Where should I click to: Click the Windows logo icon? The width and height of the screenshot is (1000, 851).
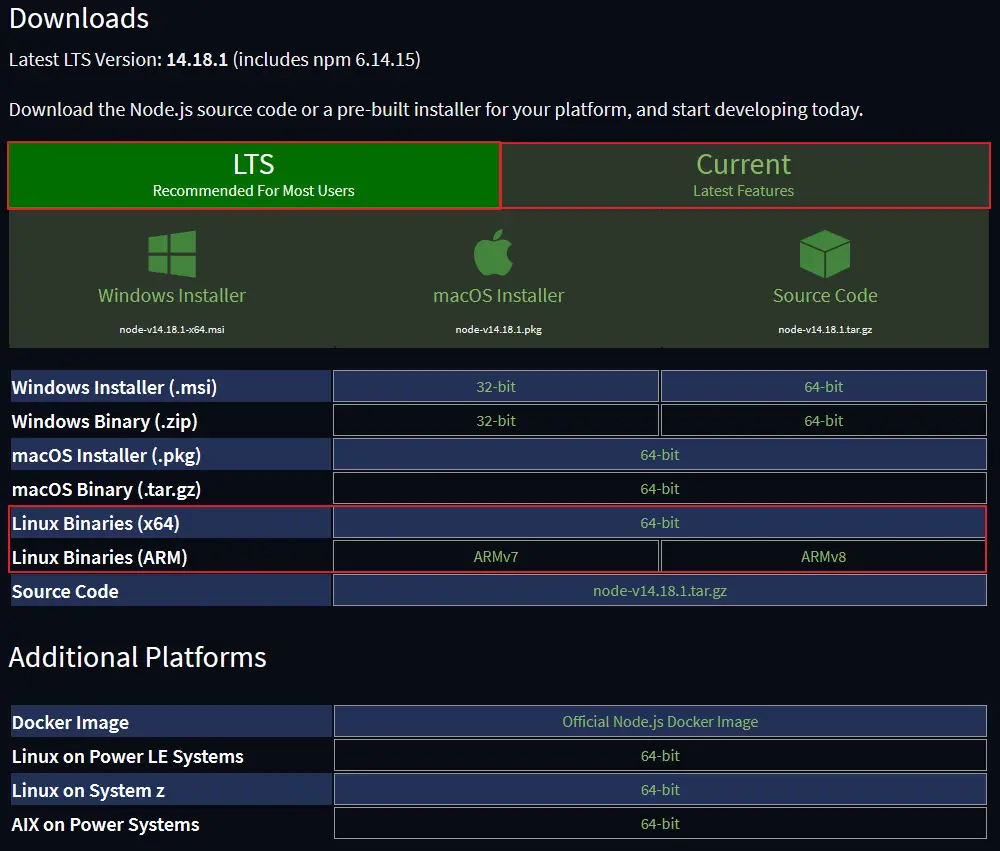(172, 254)
